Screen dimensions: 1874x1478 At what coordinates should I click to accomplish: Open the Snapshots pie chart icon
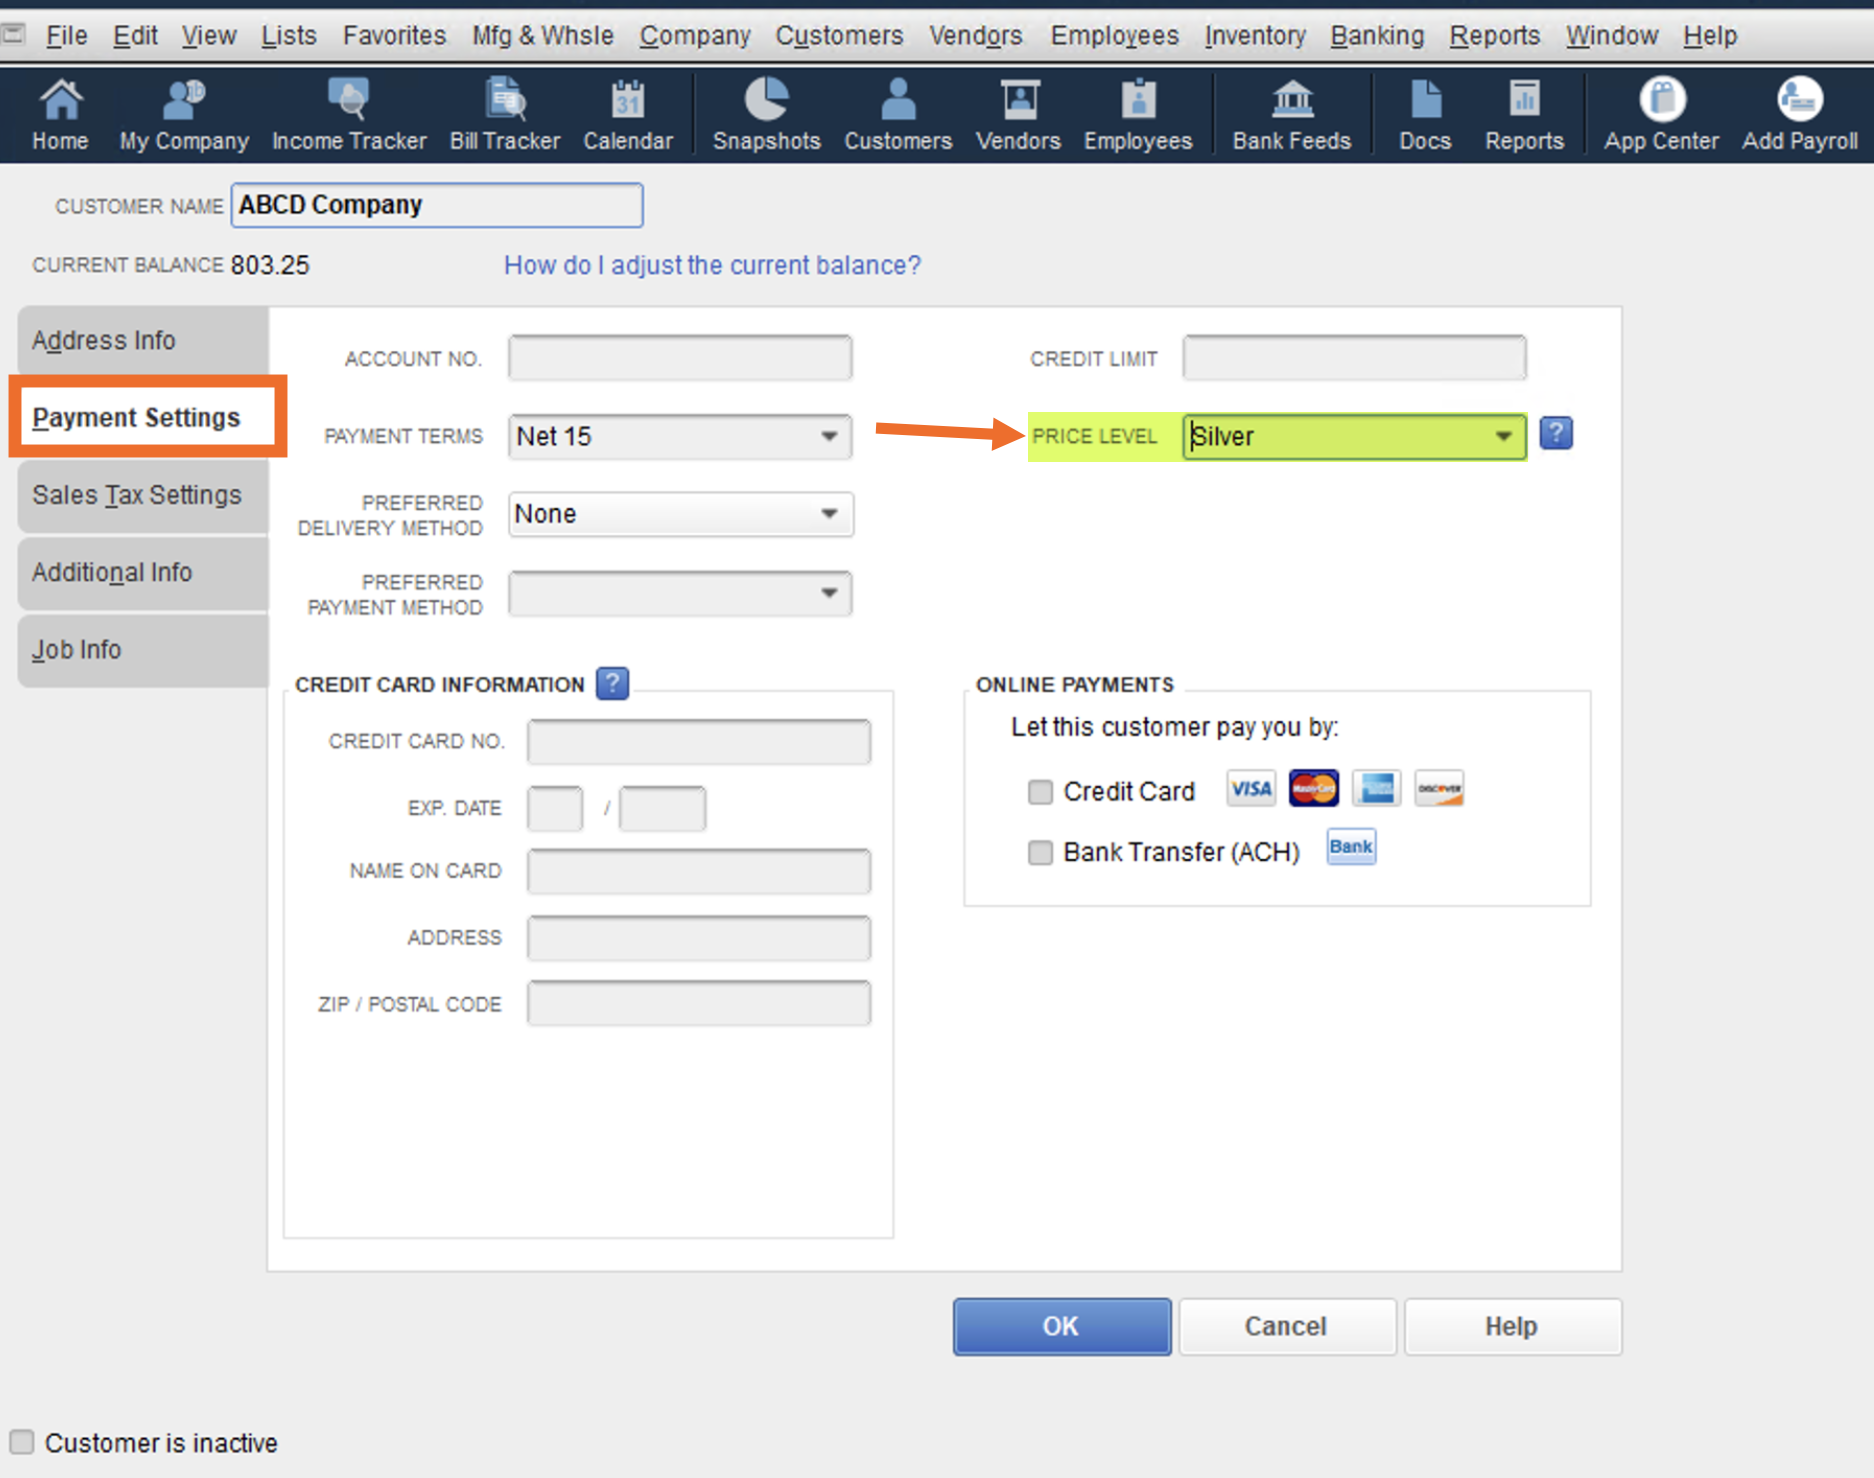pyautogui.click(x=766, y=114)
